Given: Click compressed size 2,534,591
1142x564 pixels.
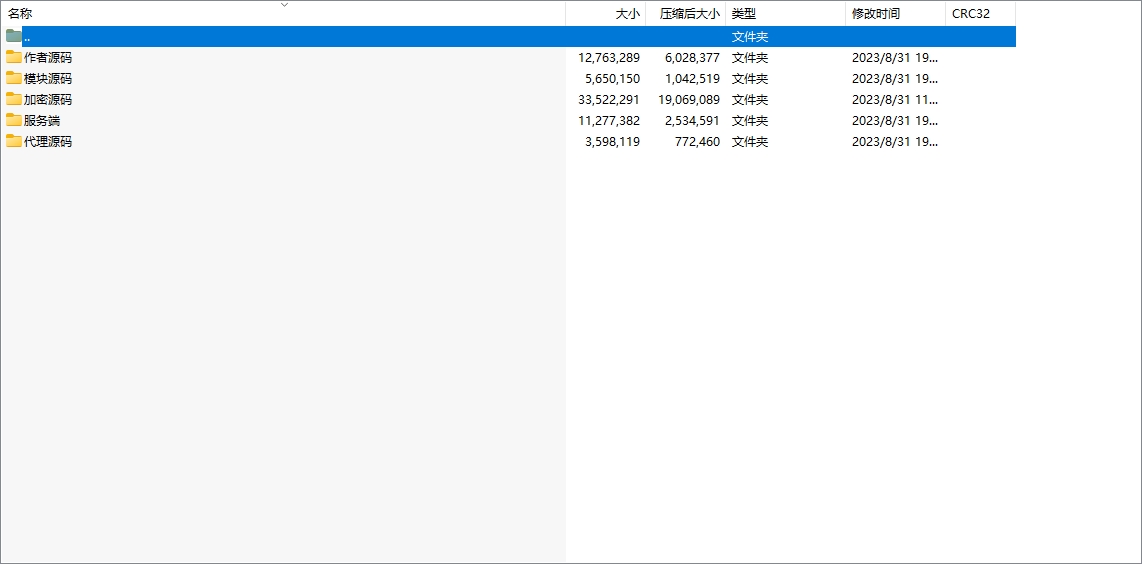Looking at the screenshot, I should click(x=693, y=121).
